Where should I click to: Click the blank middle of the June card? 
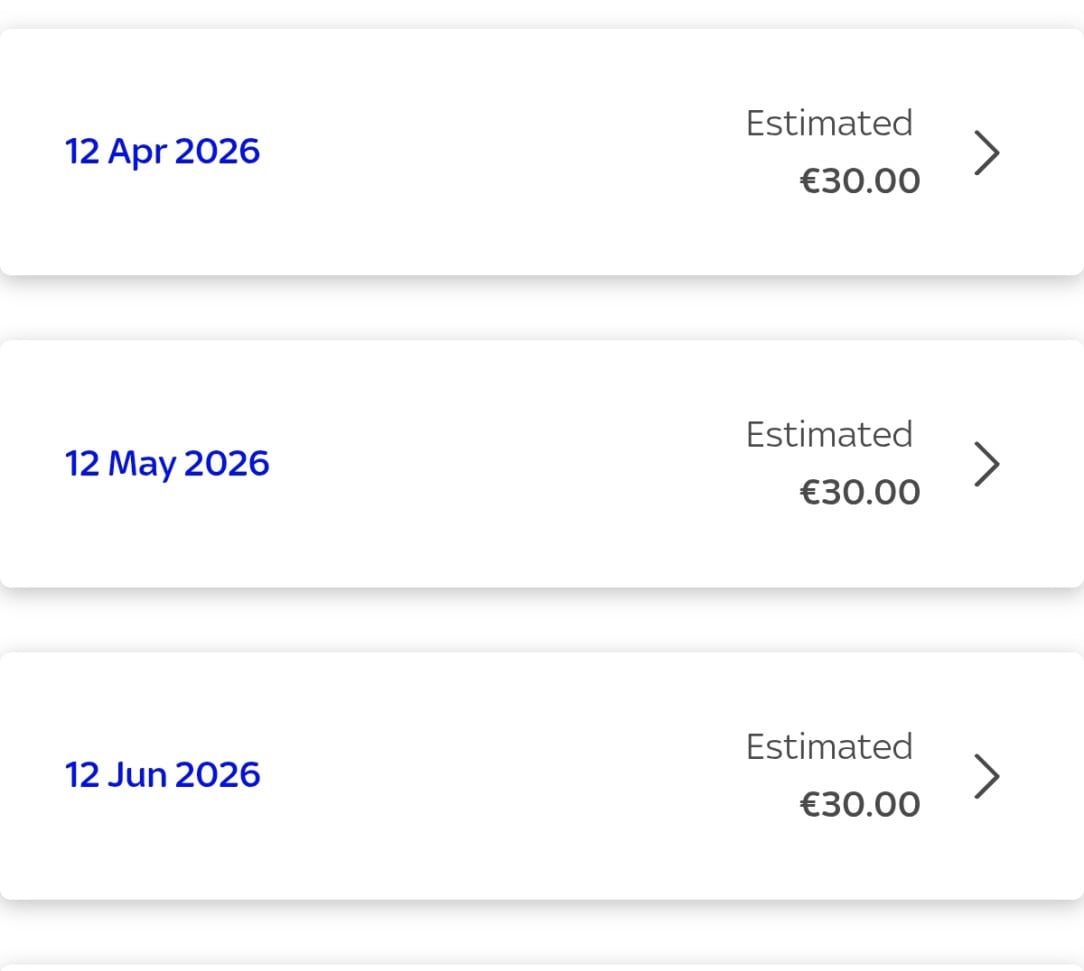coord(500,776)
